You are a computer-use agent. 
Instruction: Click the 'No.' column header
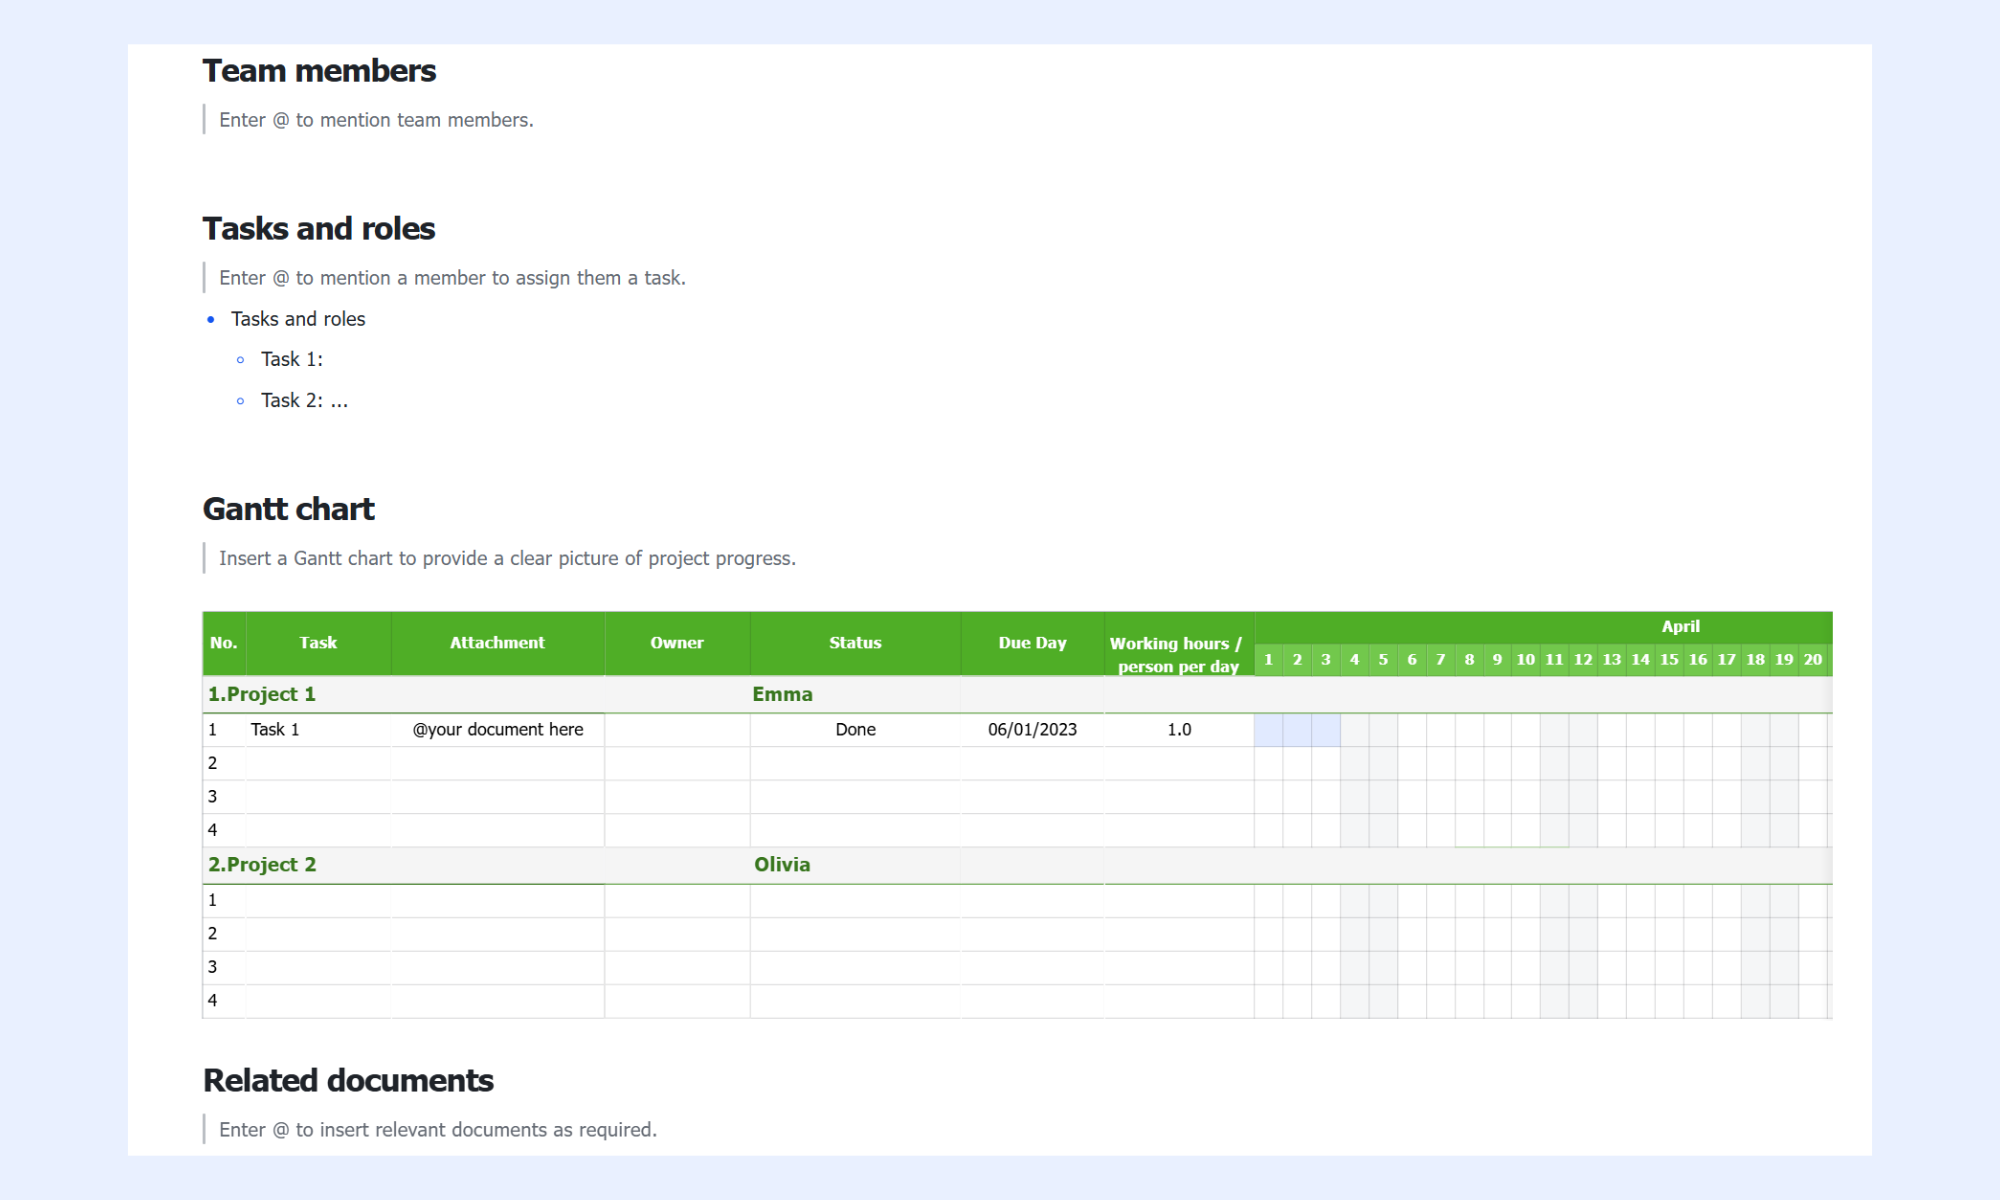224,643
